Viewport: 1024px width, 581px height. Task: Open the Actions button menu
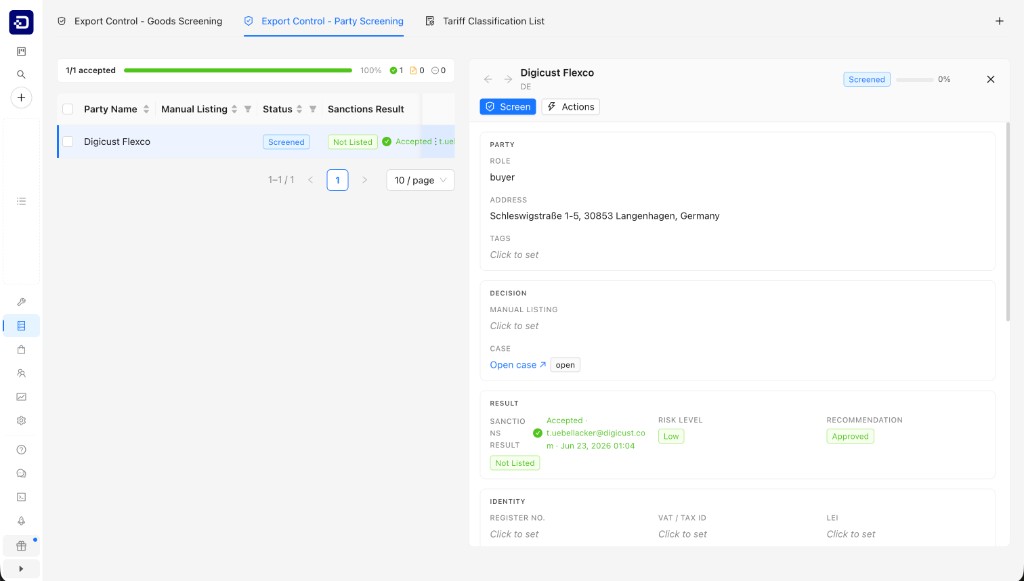pos(571,106)
